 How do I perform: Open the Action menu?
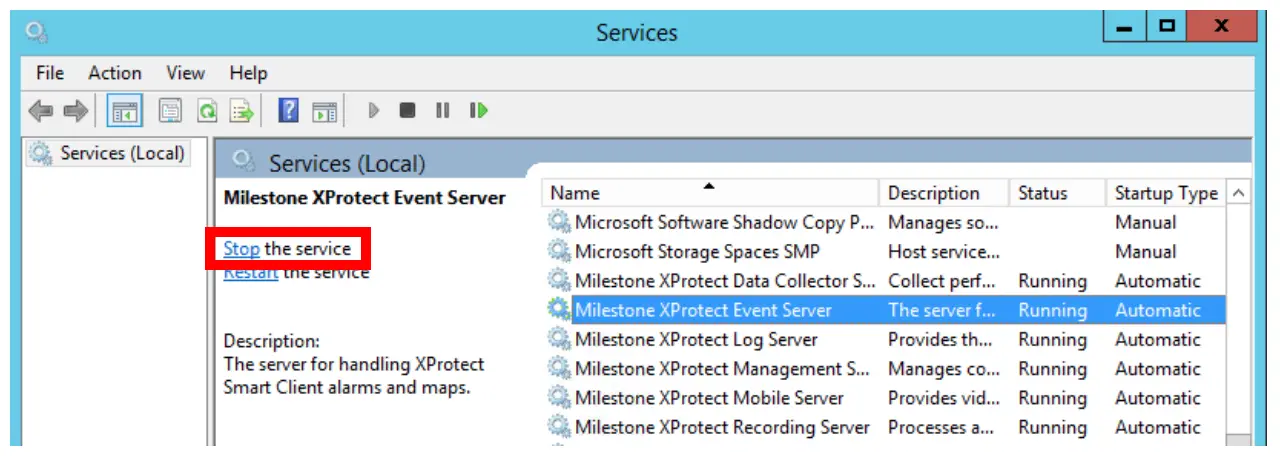[114, 73]
